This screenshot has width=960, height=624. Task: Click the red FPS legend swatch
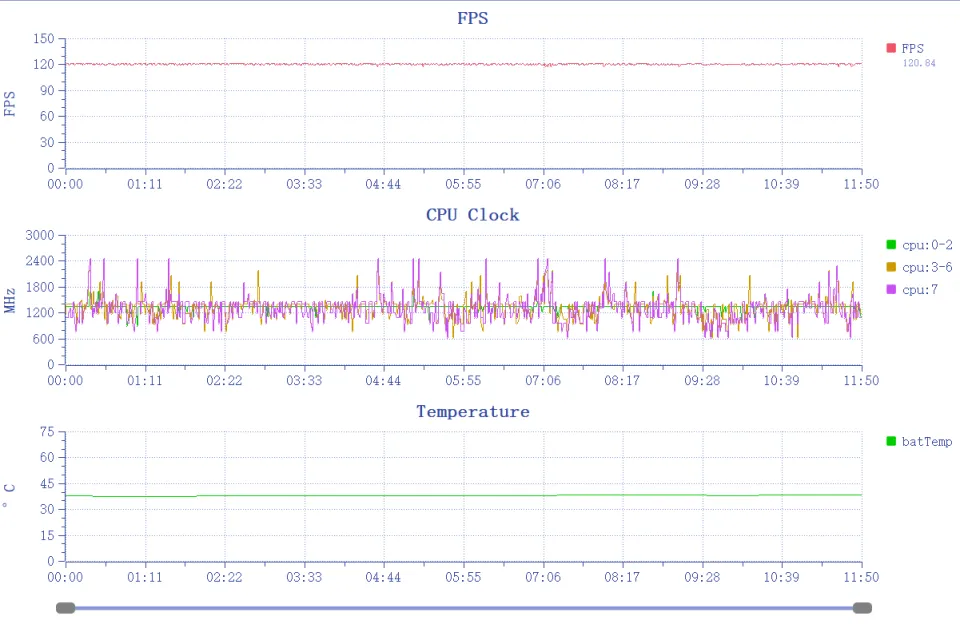coord(891,48)
